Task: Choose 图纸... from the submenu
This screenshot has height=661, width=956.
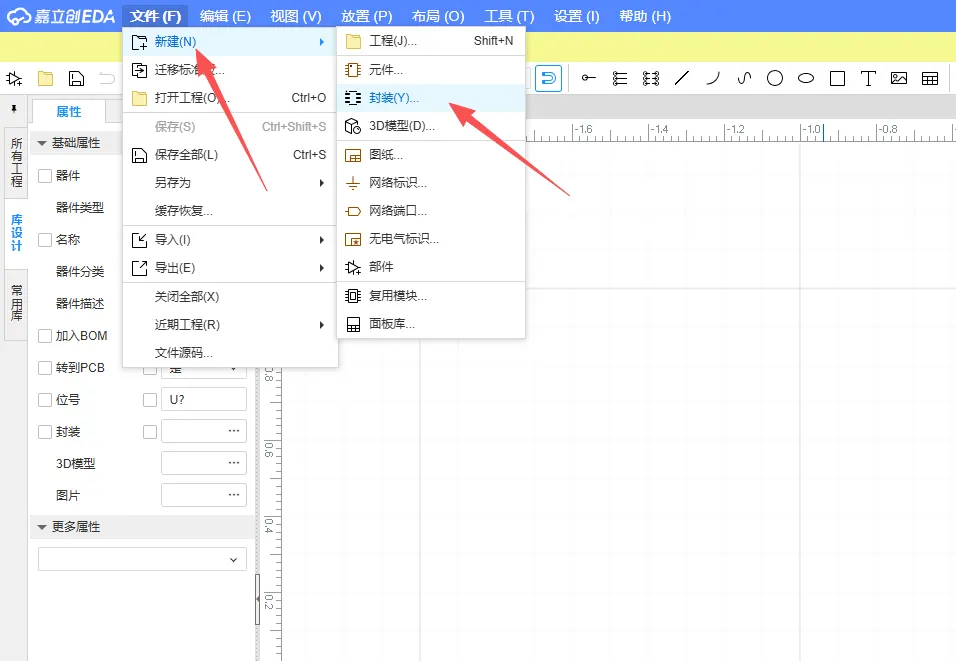Action: point(430,155)
